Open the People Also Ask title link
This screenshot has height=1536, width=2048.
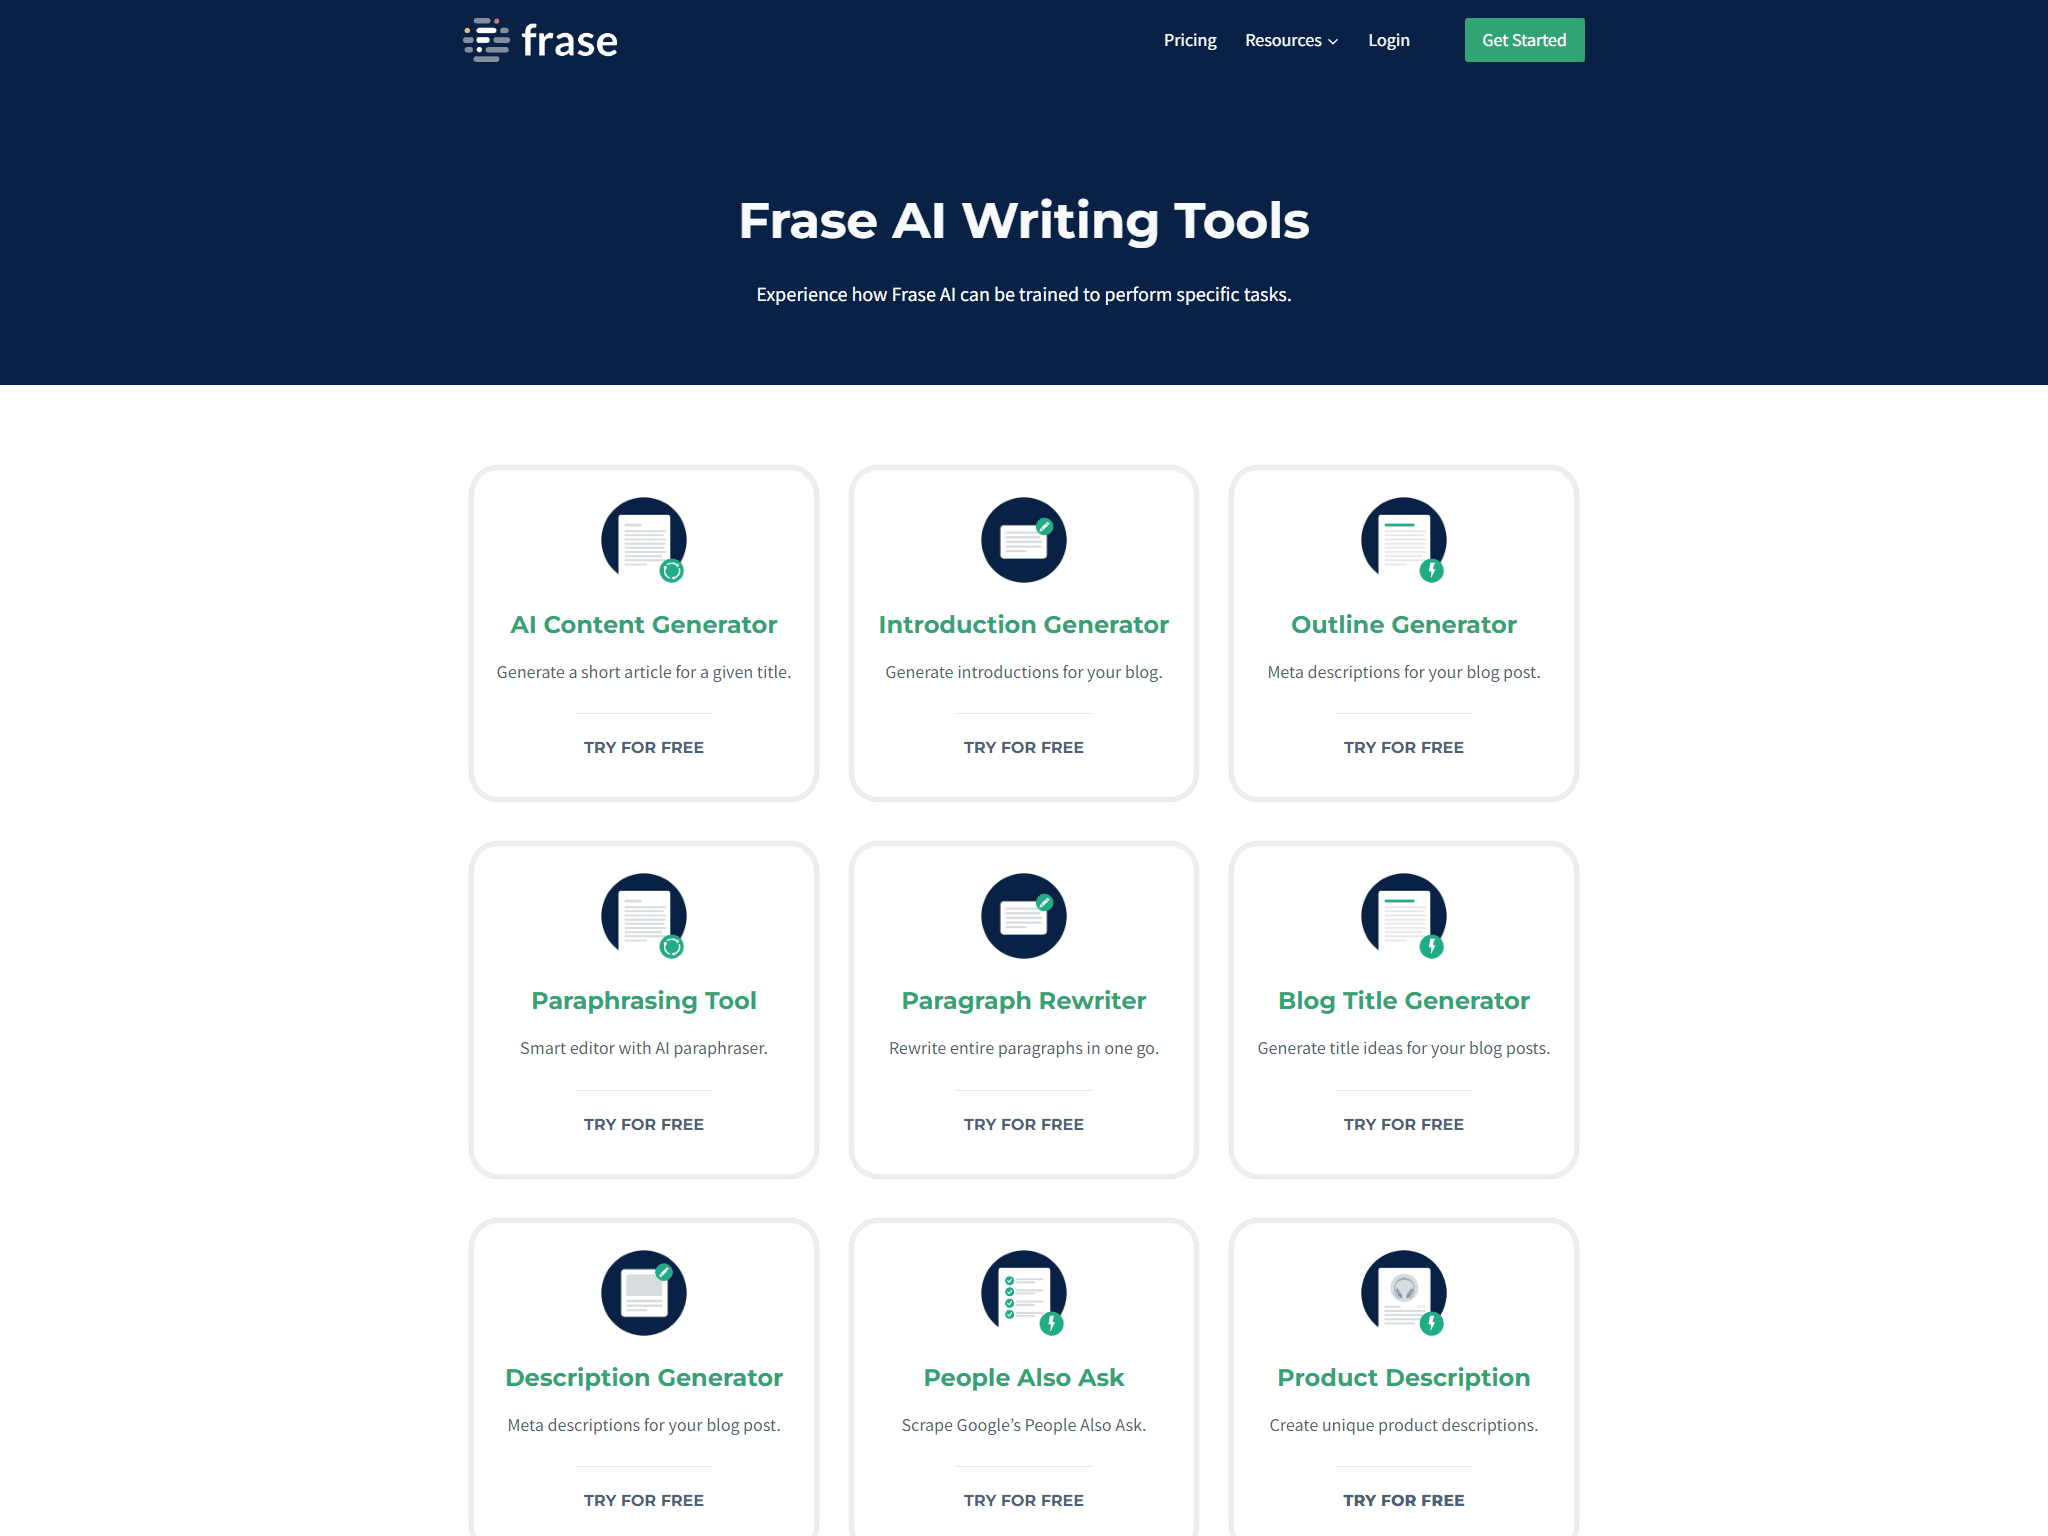pos(1024,1378)
